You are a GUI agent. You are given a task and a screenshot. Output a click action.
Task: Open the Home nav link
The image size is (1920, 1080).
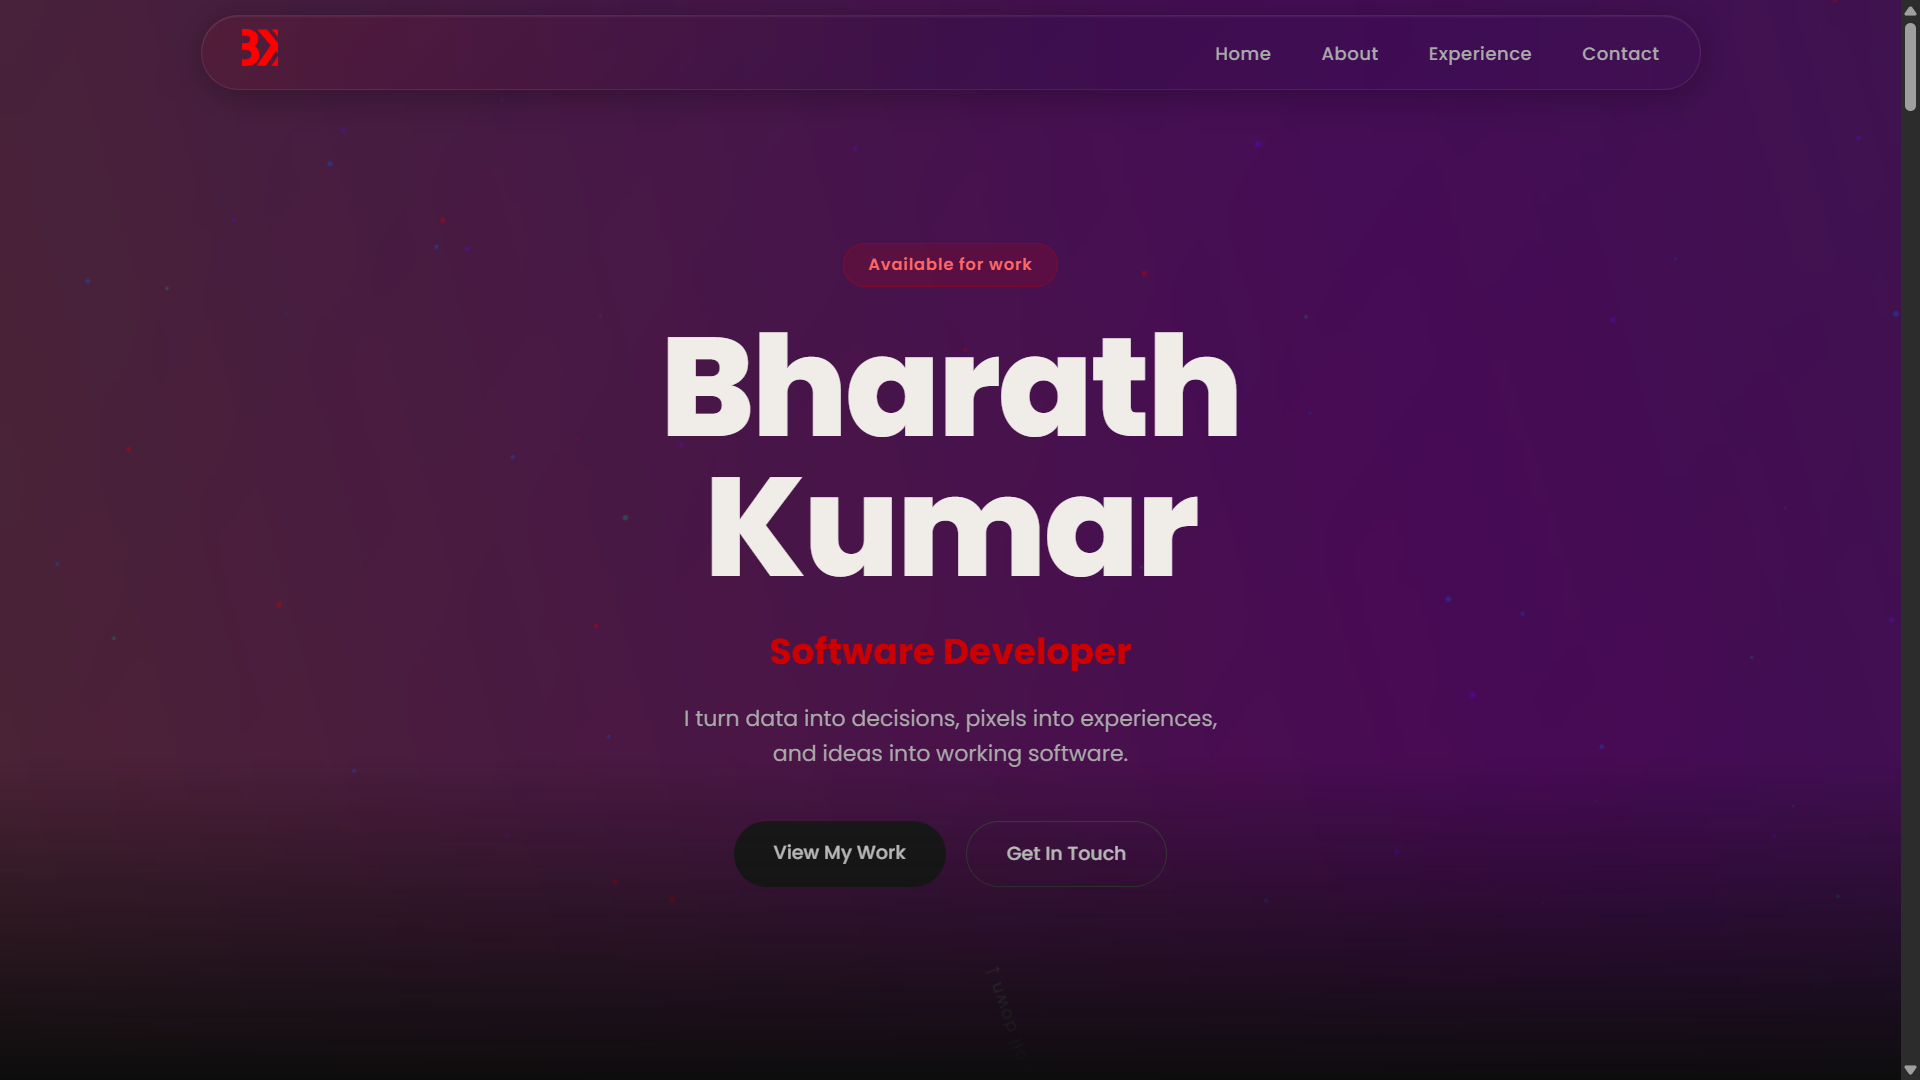(x=1243, y=54)
